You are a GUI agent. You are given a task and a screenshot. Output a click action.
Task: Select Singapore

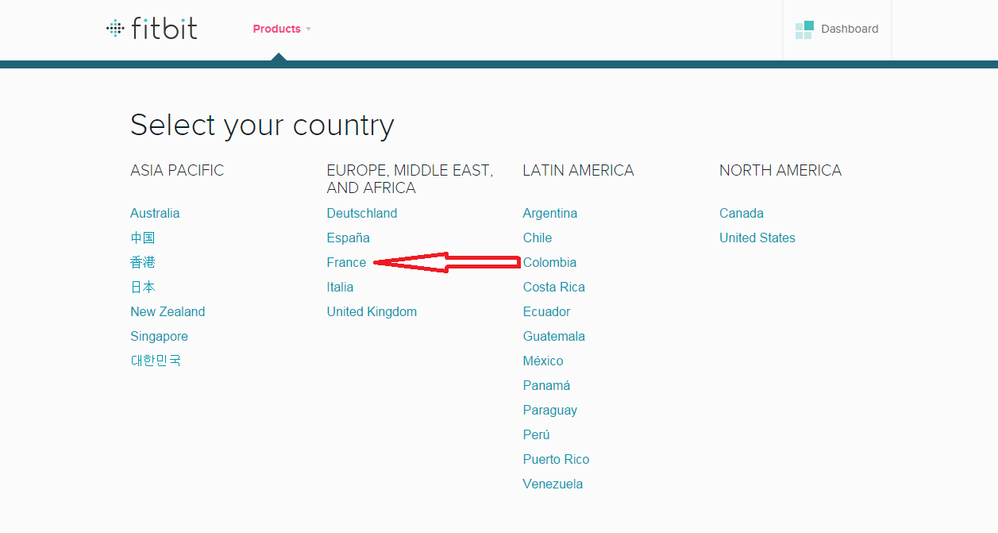[x=159, y=336]
